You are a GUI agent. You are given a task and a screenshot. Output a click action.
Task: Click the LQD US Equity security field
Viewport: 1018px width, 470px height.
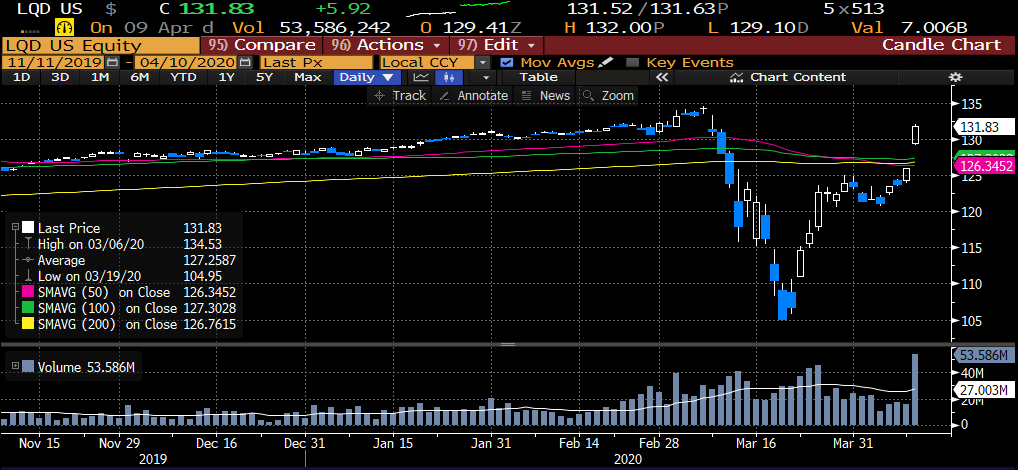(x=101, y=45)
